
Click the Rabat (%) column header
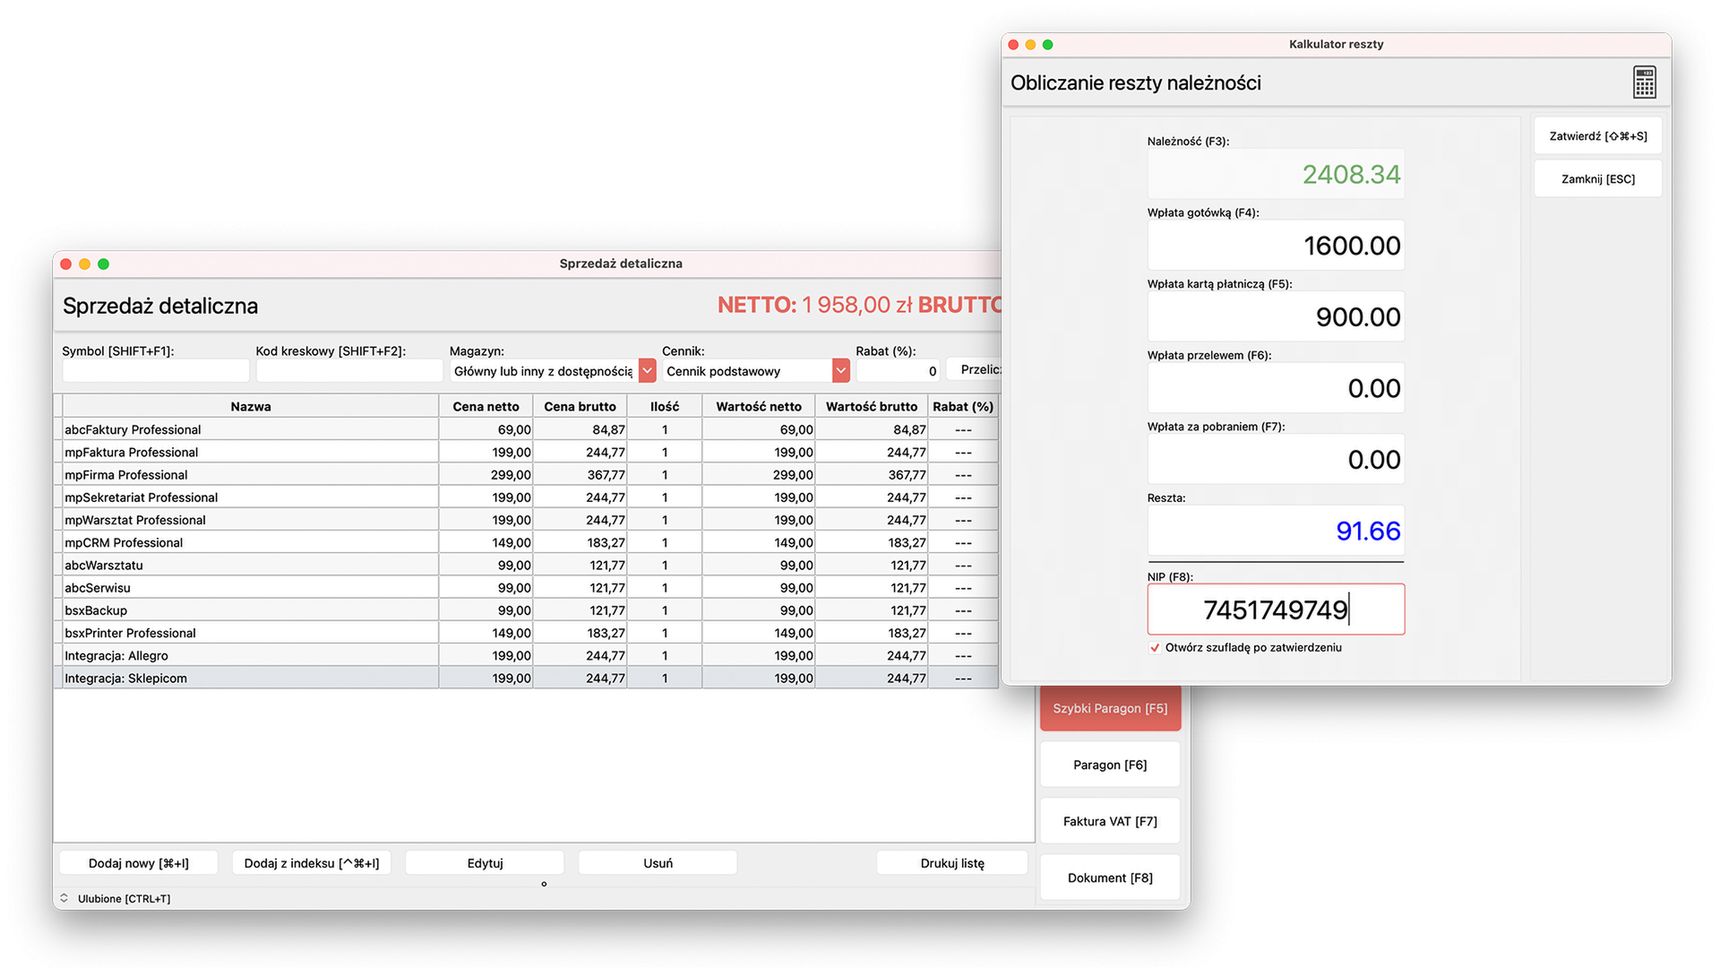click(x=963, y=406)
